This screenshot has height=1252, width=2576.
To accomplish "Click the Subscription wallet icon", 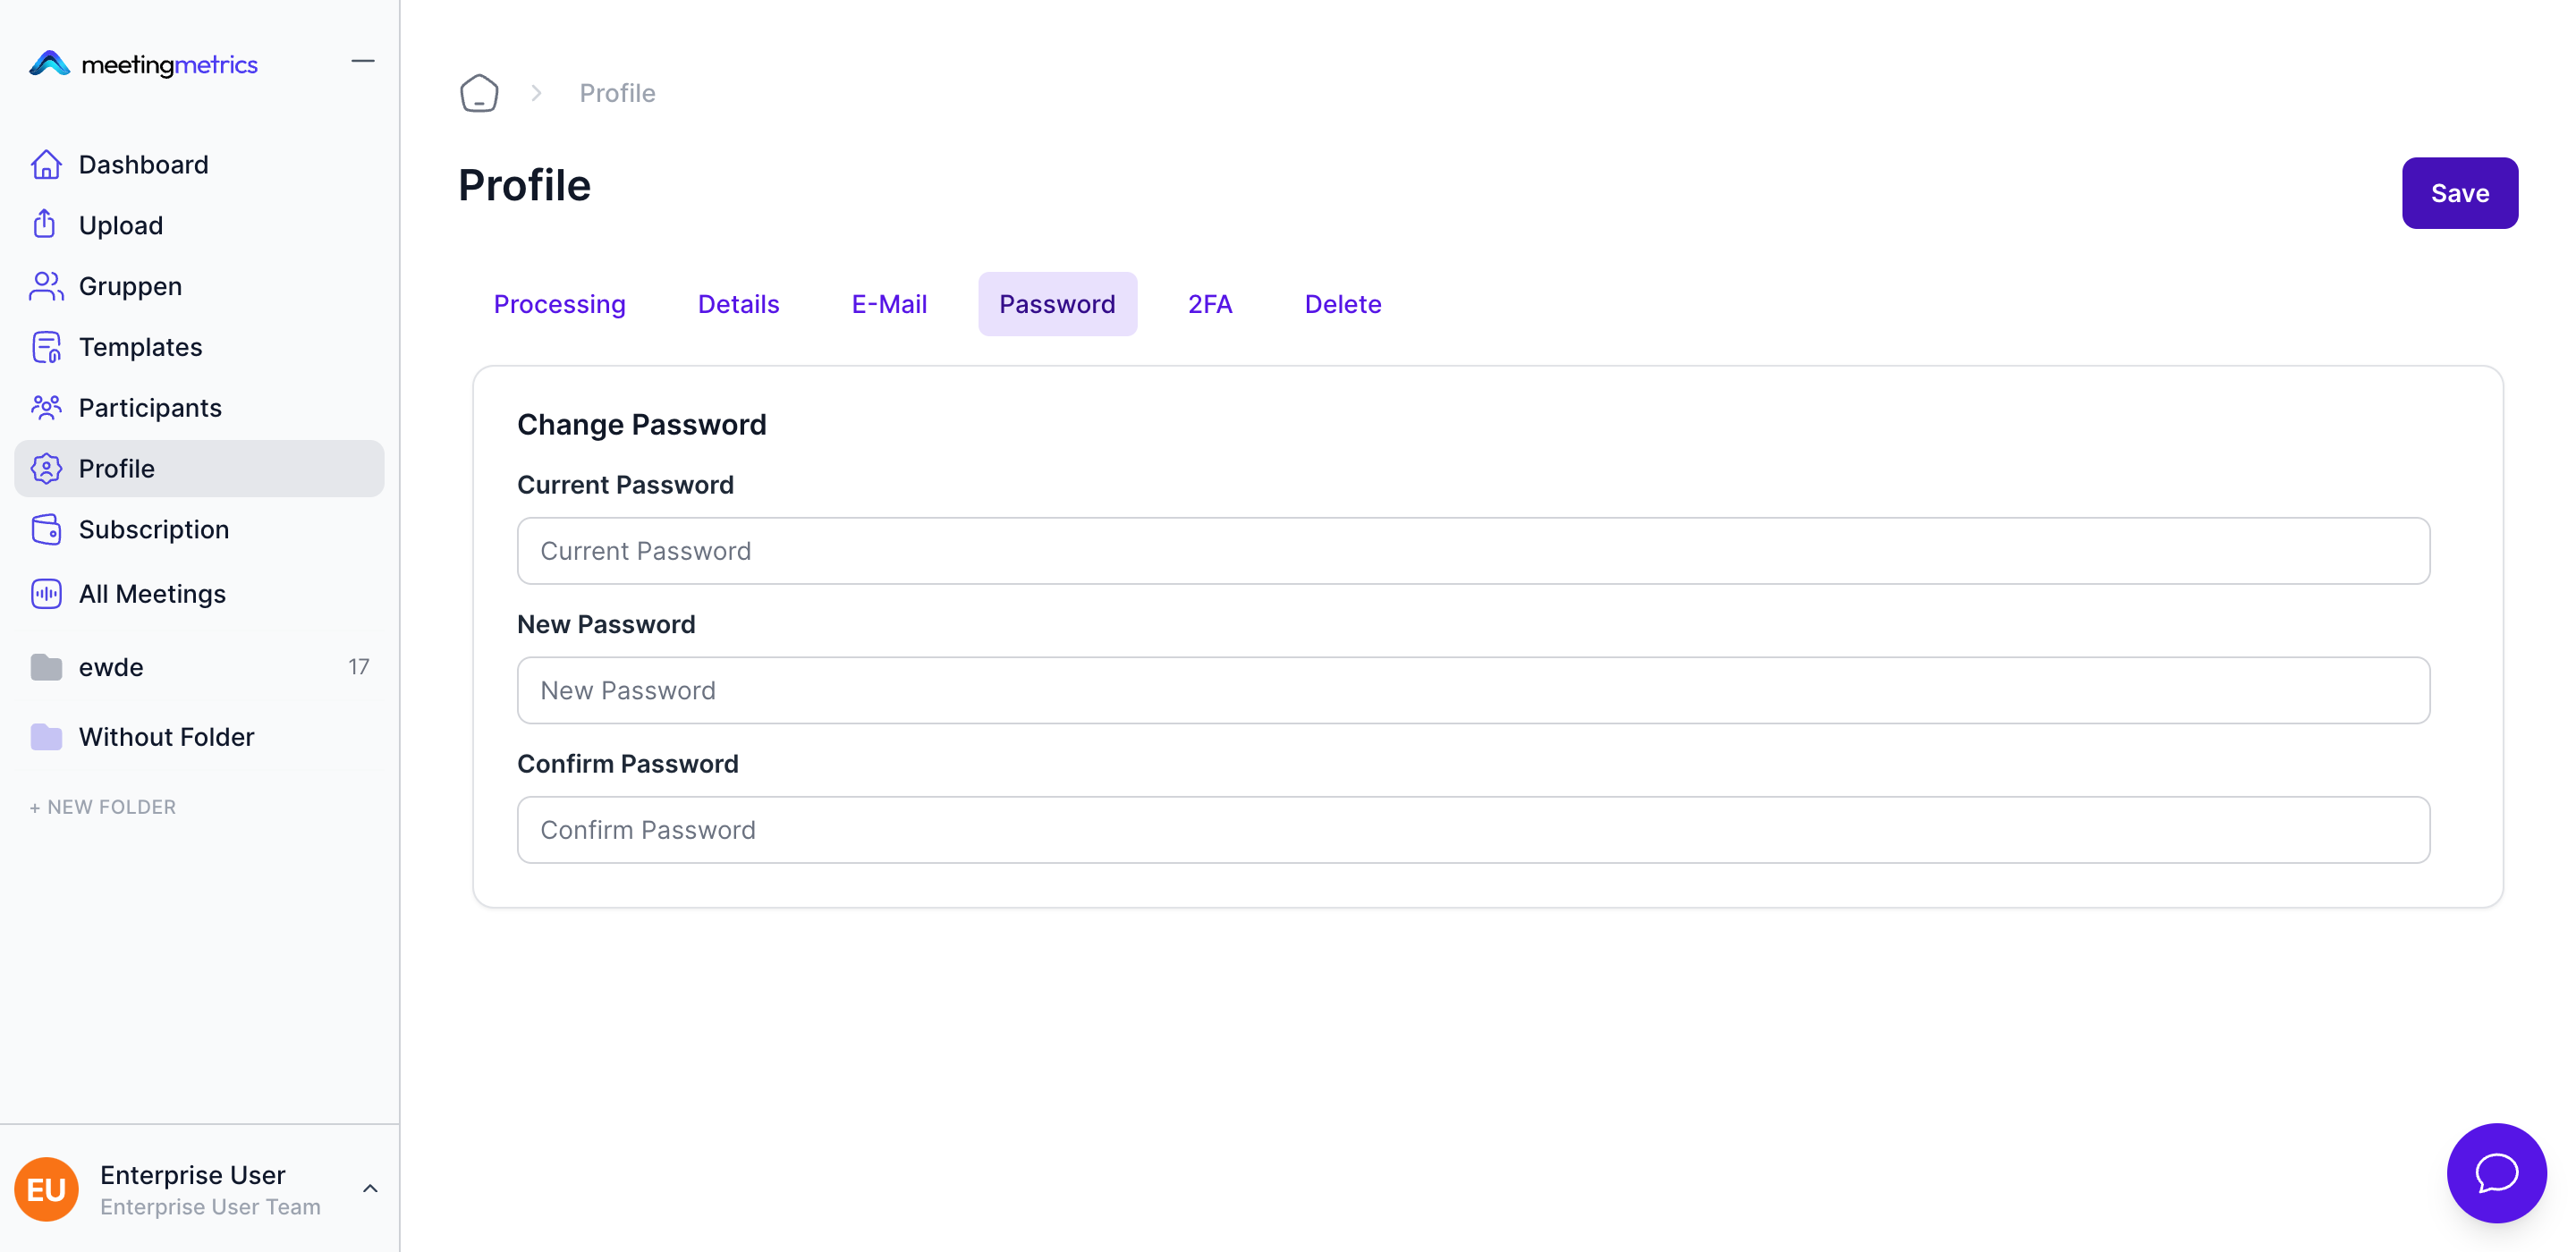I will pyautogui.click(x=46, y=529).
